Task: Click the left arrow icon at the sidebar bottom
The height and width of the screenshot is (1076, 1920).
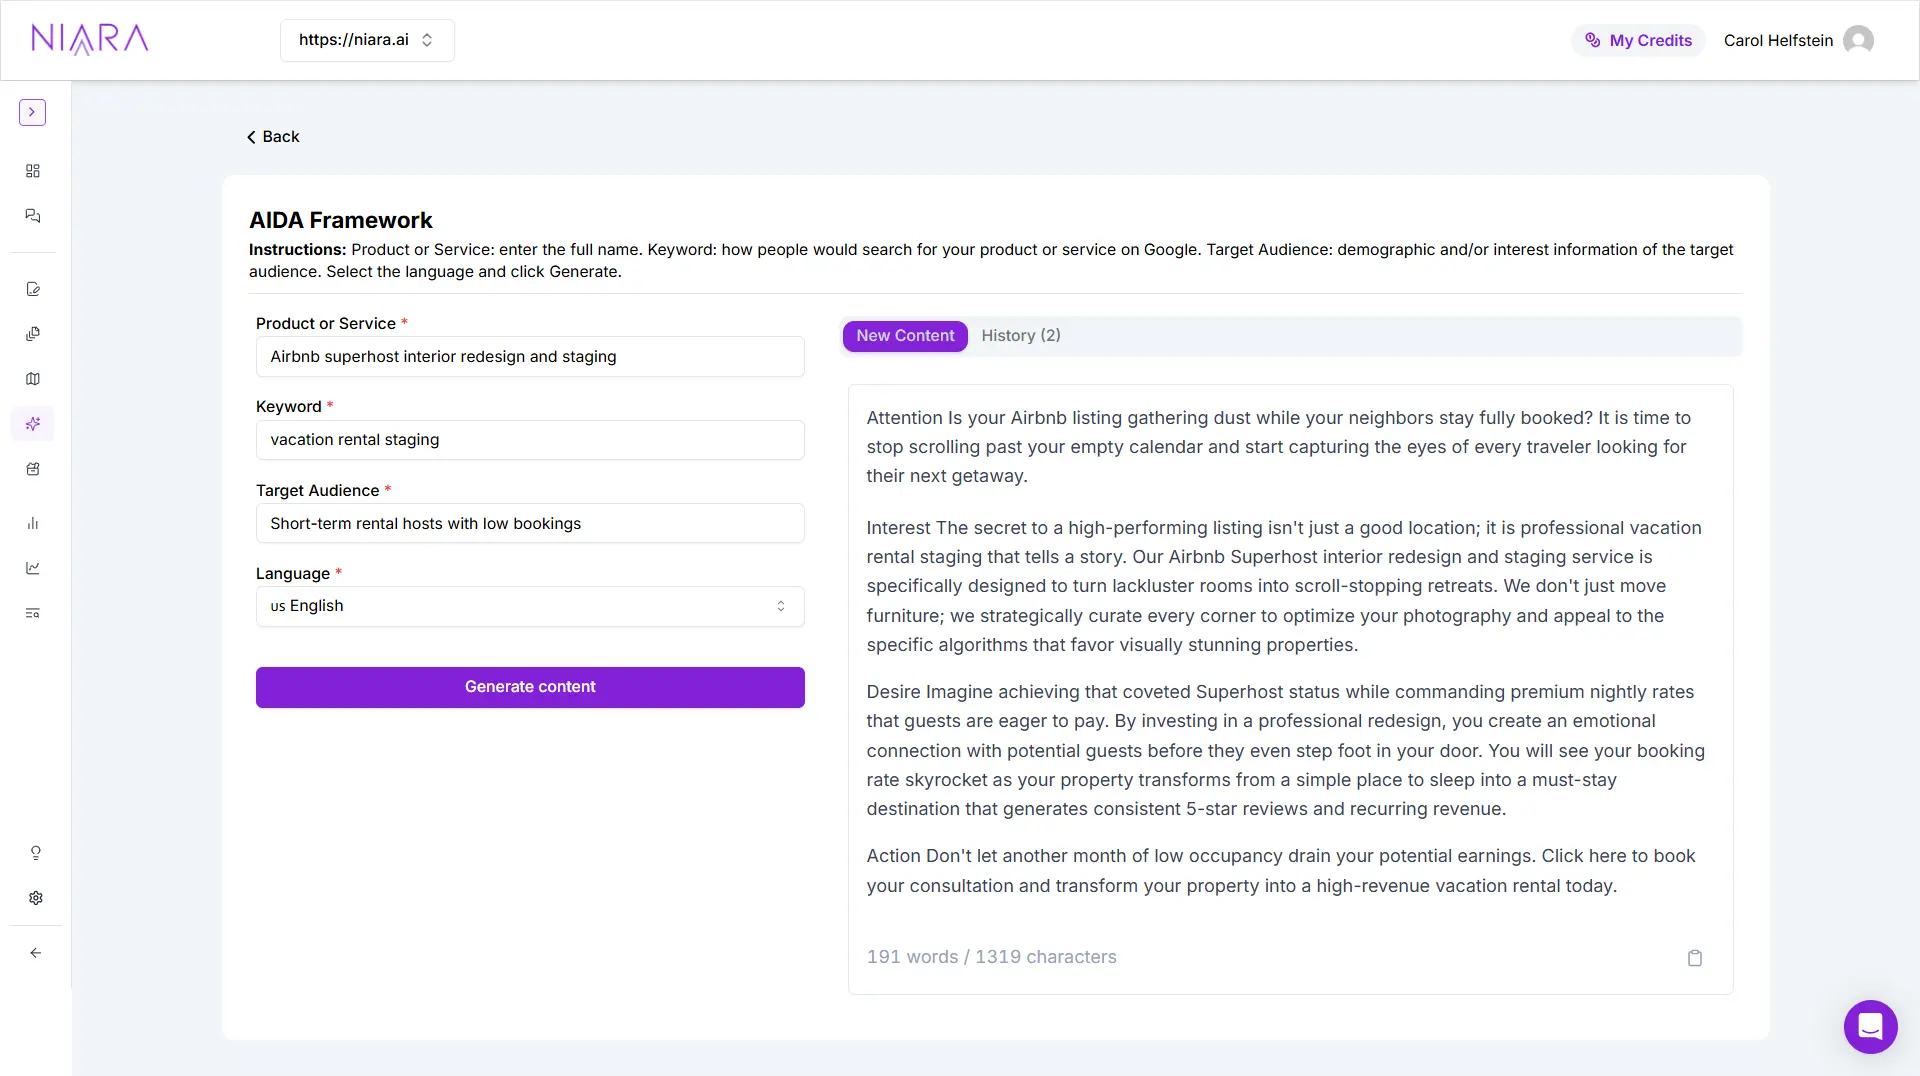Action: (x=36, y=953)
